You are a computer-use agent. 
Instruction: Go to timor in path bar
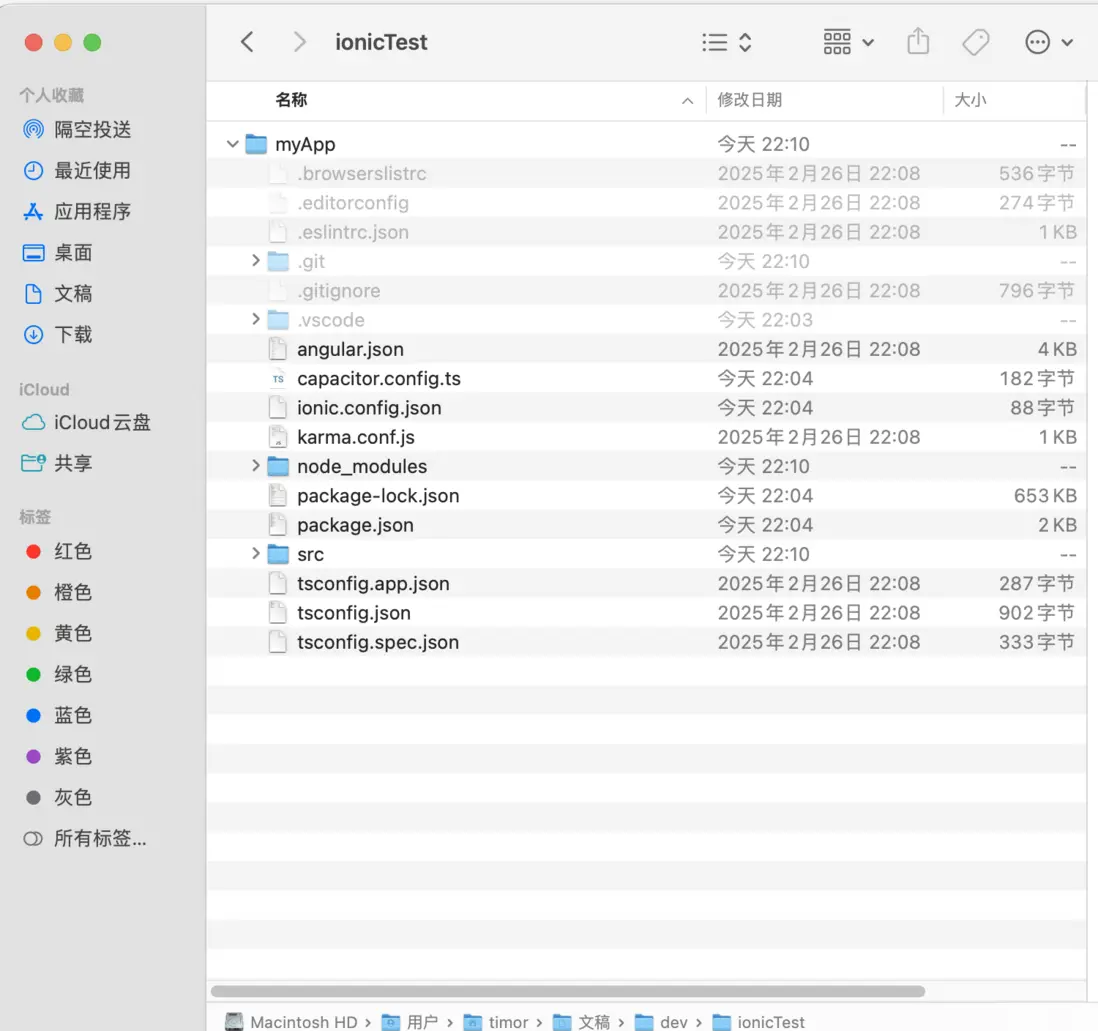tap(496, 1022)
